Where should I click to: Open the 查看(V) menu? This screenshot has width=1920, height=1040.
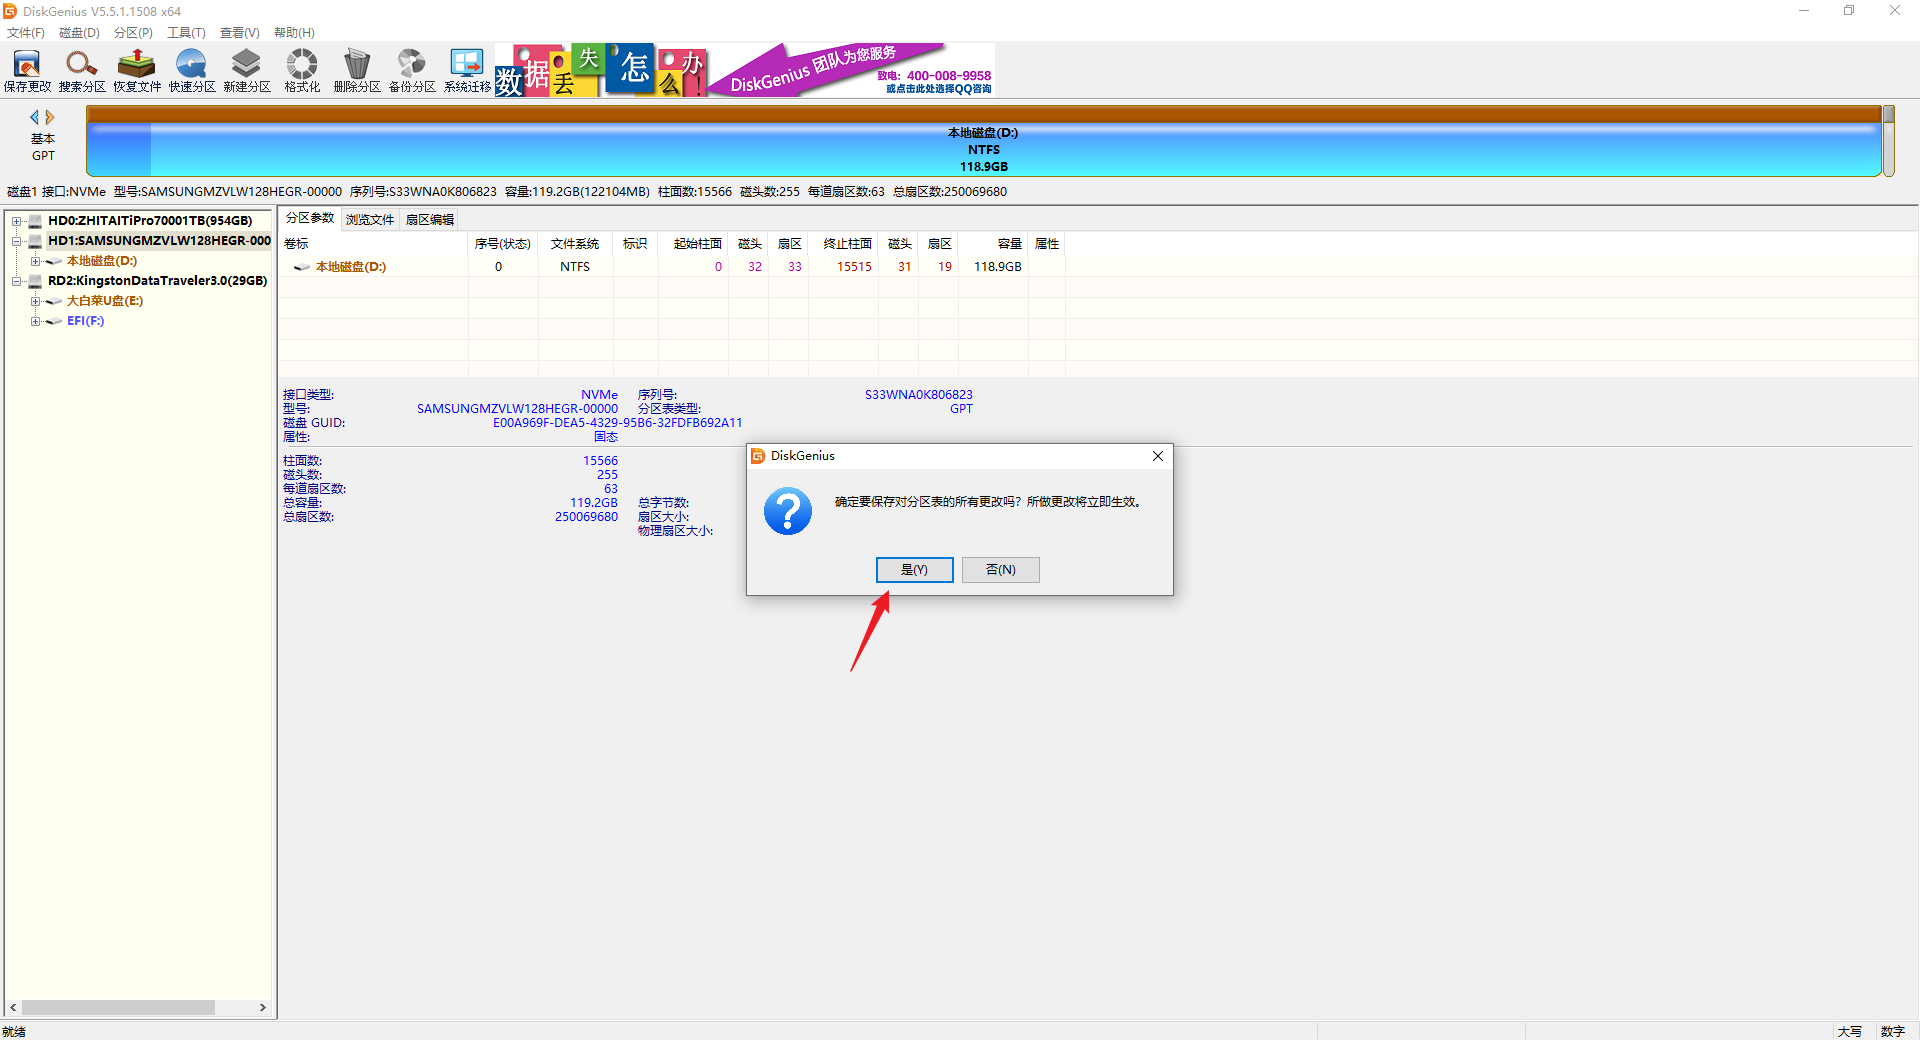pos(240,33)
